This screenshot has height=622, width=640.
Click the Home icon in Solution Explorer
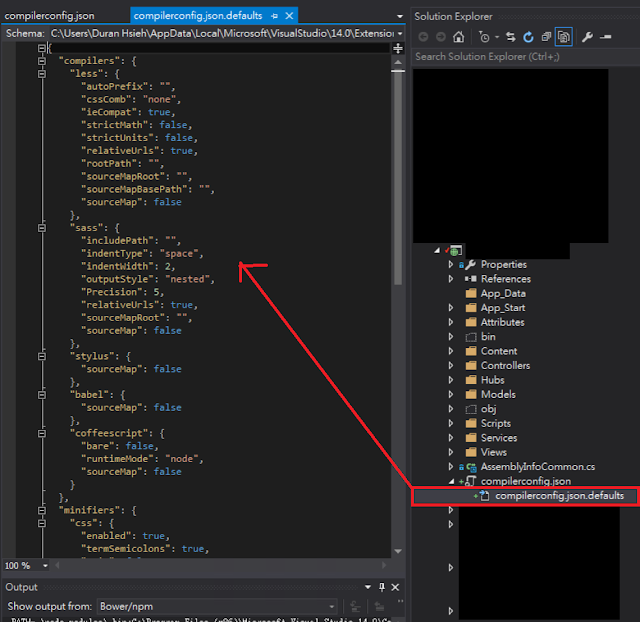[x=458, y=37]
